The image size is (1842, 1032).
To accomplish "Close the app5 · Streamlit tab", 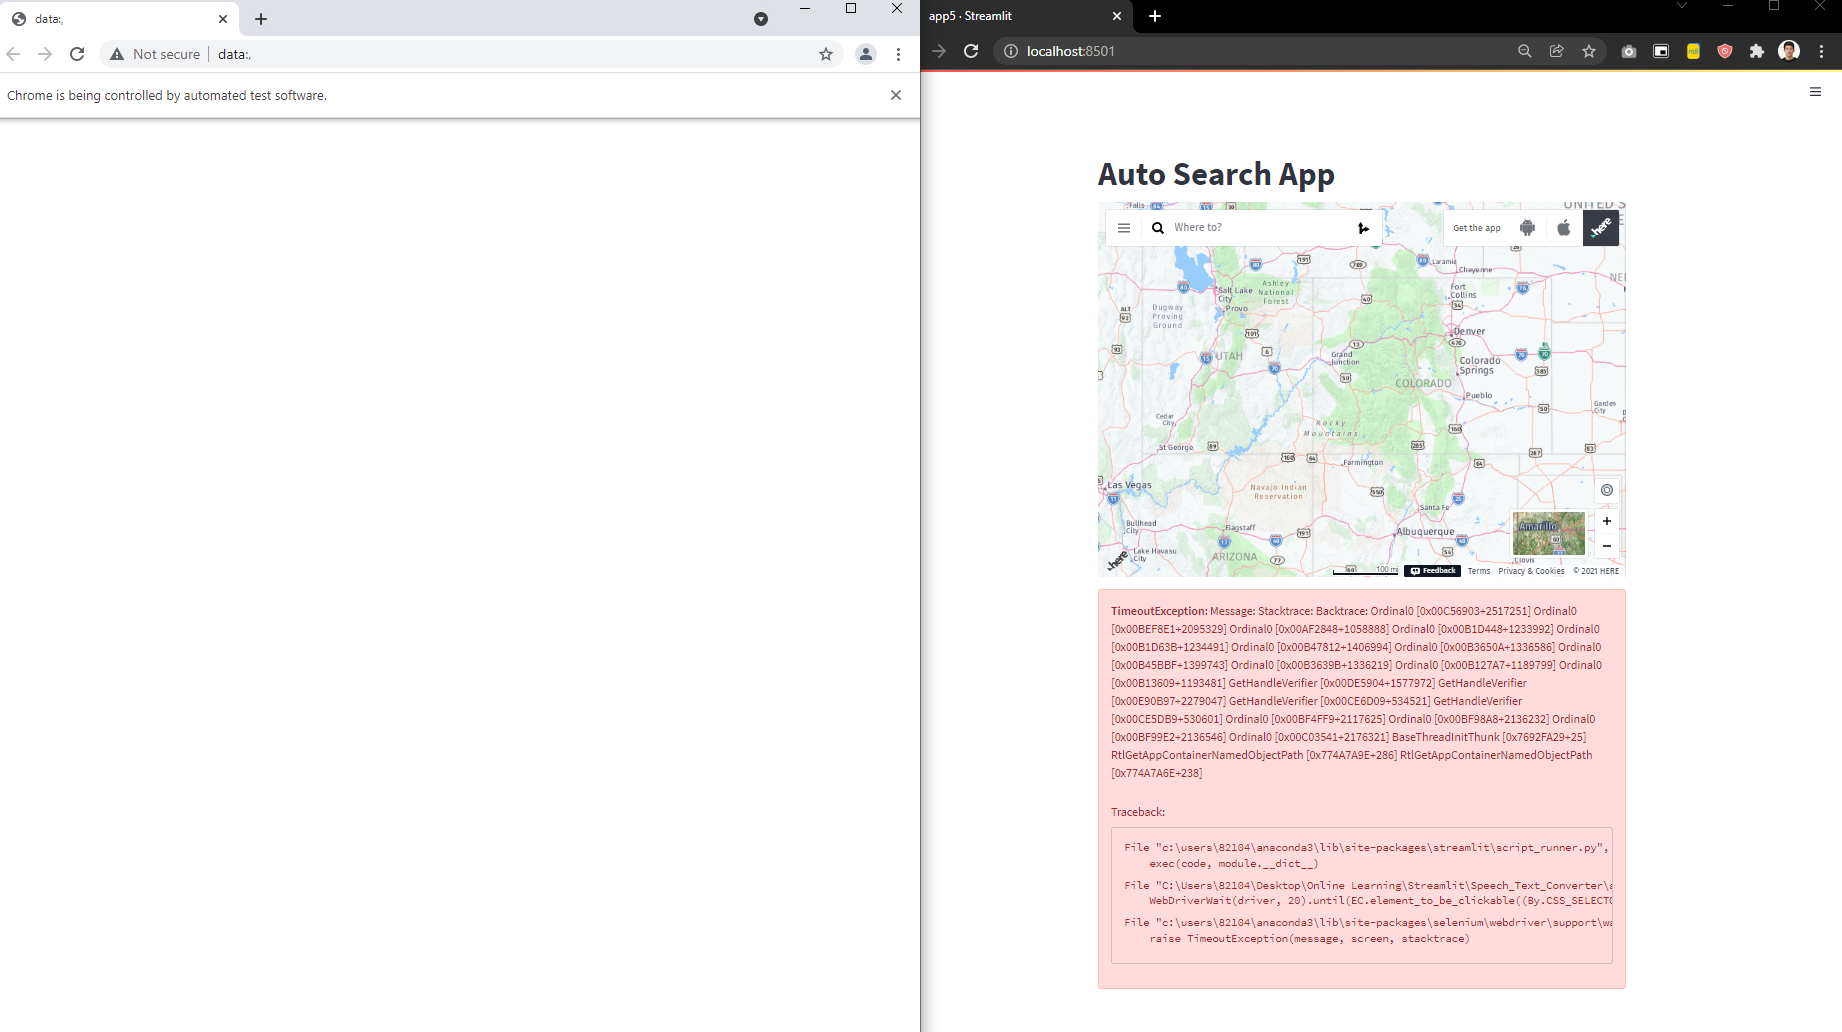I will [1117, 16].
